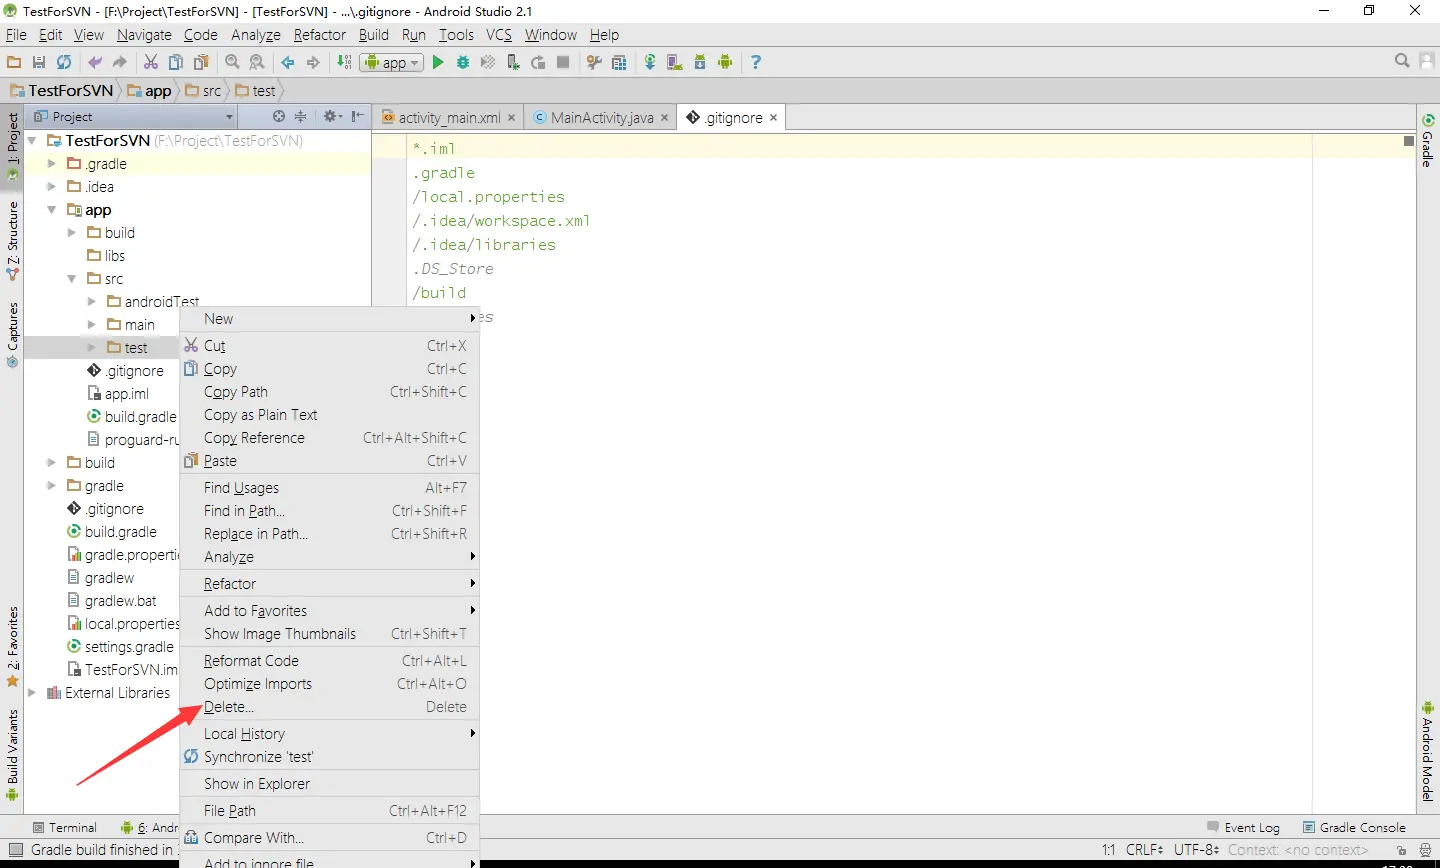Click the Help question mark icon
Screen dimensions: 1440x868
pos(756,62)
